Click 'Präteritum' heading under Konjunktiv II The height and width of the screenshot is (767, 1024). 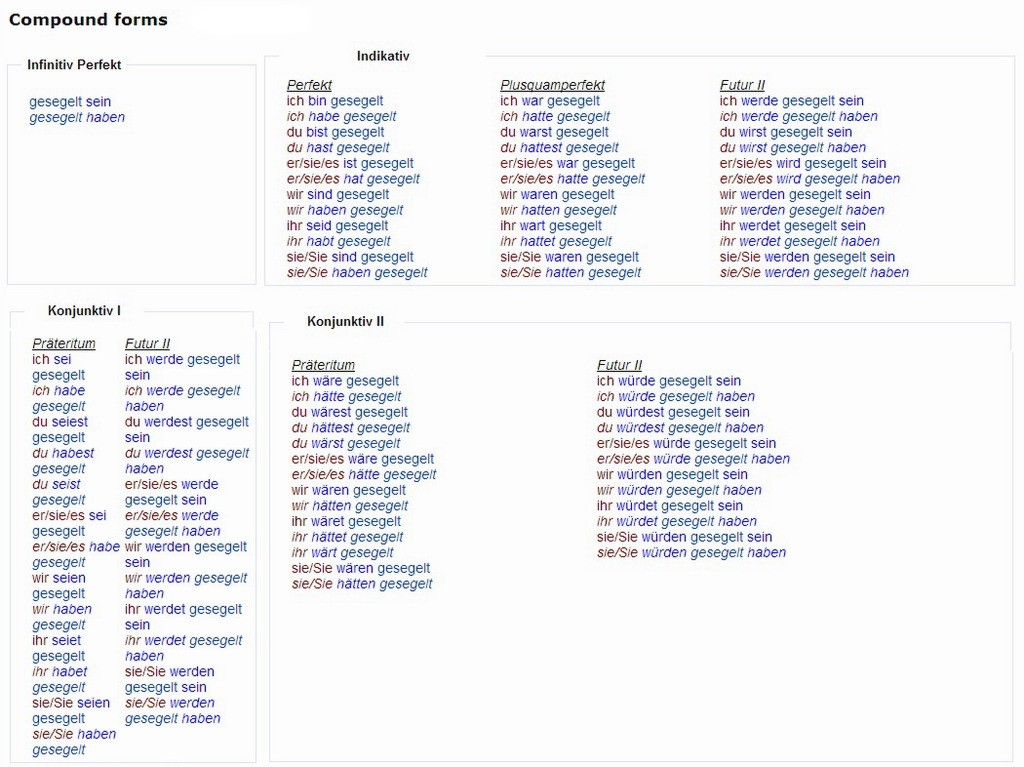(x=323, y=365)
